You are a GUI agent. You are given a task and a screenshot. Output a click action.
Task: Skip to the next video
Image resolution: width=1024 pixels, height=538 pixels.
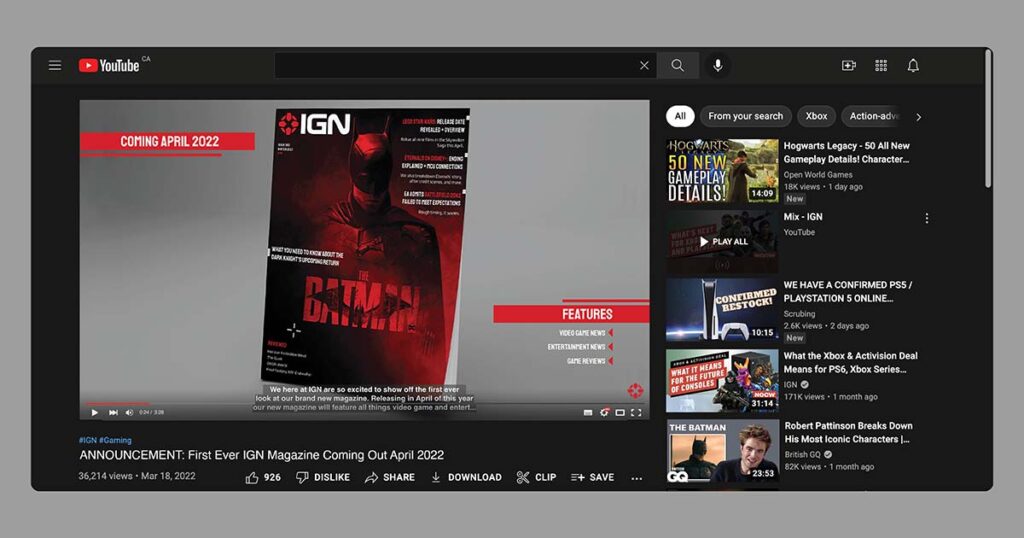[x=113, y=413]
